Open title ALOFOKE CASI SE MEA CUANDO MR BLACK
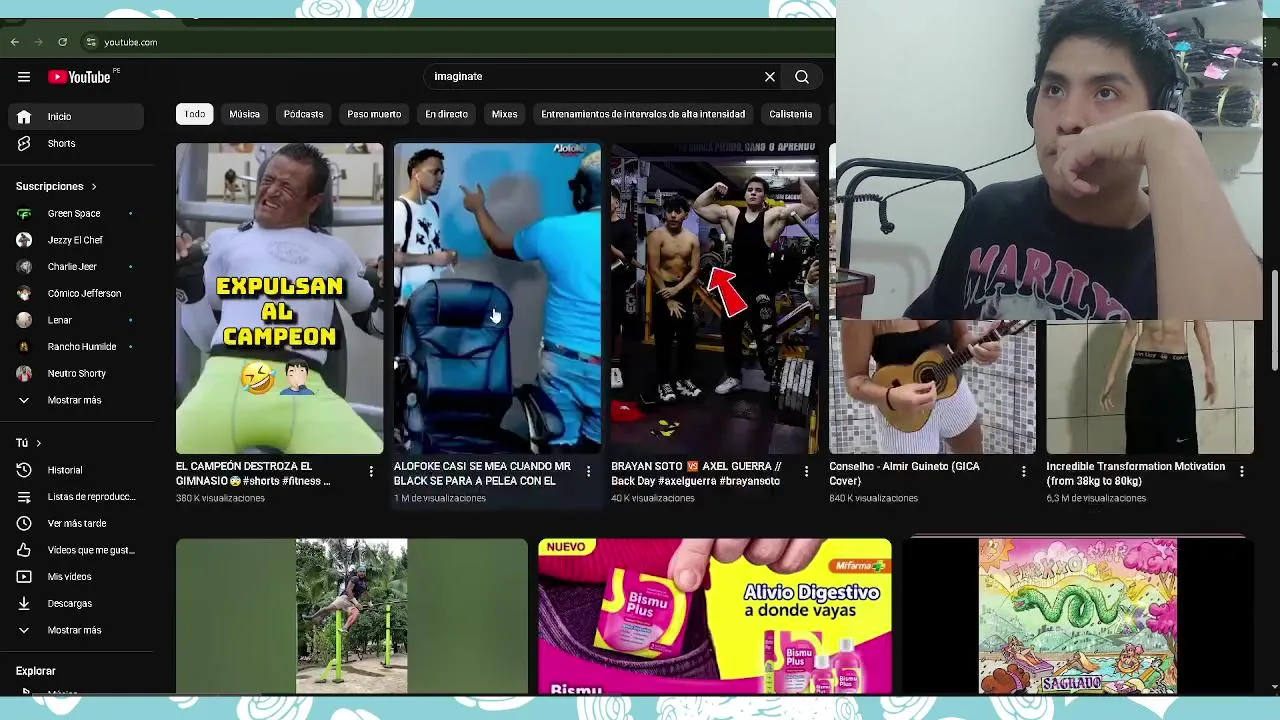This screenshot has width=1280, height=720. [482, 474]
